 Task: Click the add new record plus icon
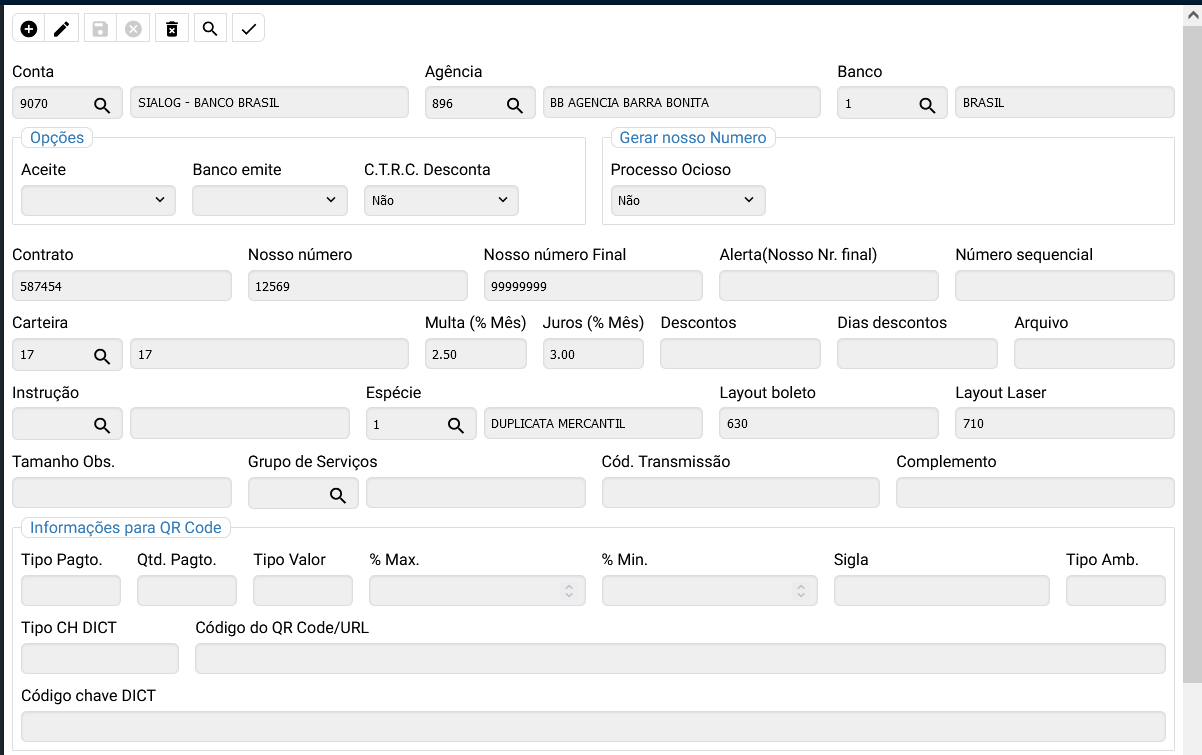[x=29, y=29]
